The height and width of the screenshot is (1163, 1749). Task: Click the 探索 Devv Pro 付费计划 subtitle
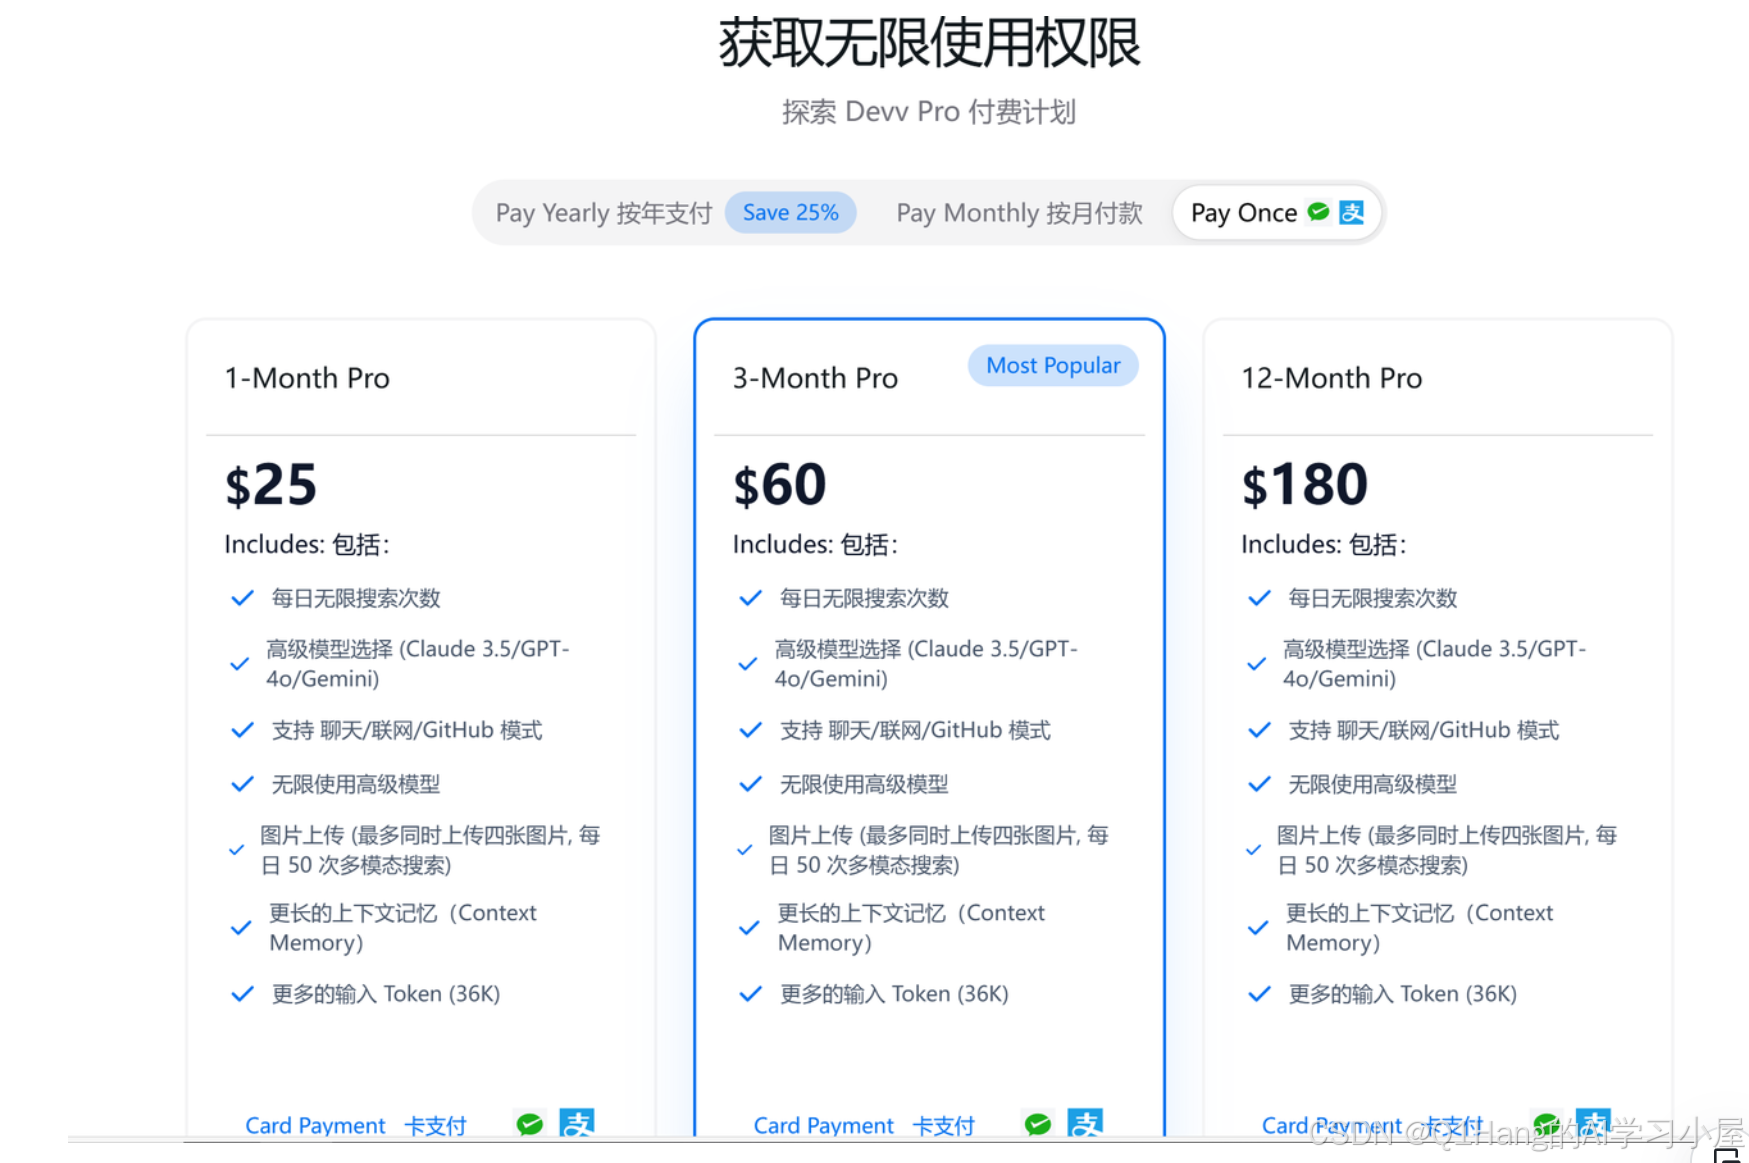(x=929, y=111)
